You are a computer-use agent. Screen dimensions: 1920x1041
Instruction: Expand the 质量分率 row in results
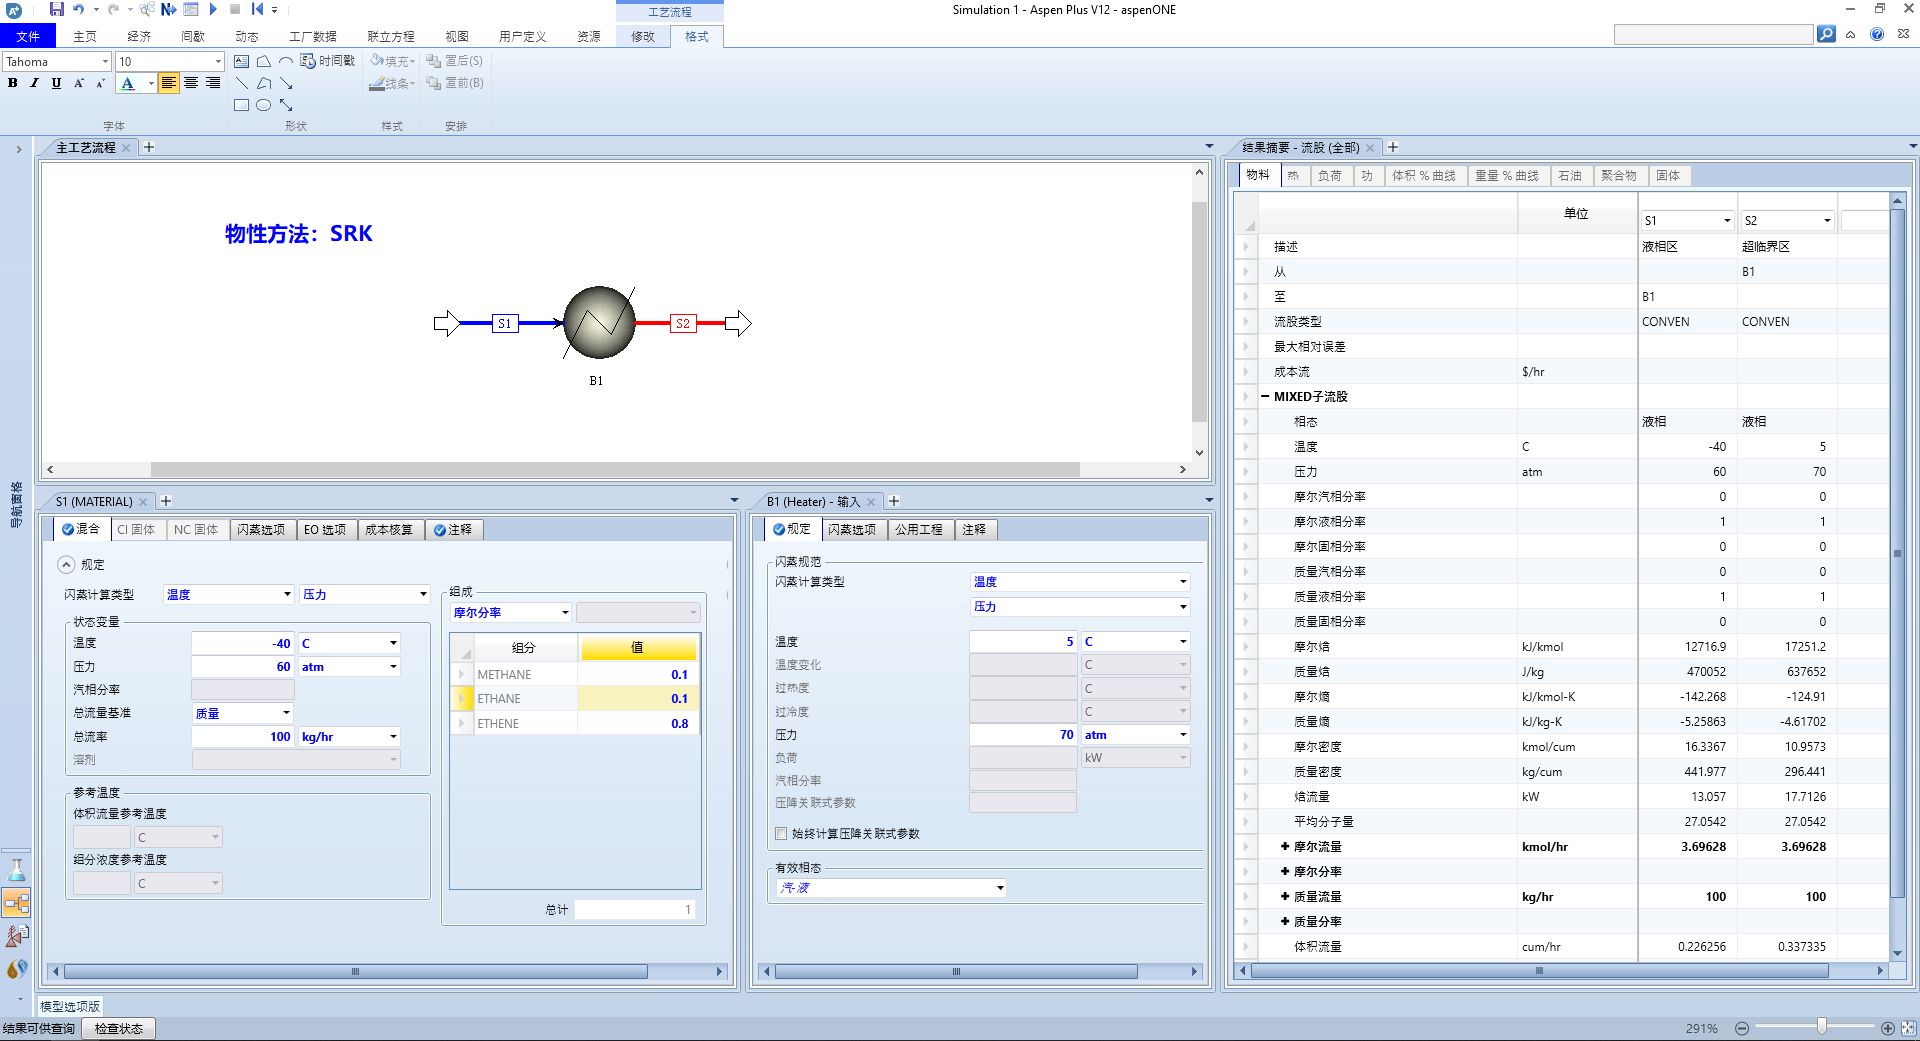coord(1285,922)
